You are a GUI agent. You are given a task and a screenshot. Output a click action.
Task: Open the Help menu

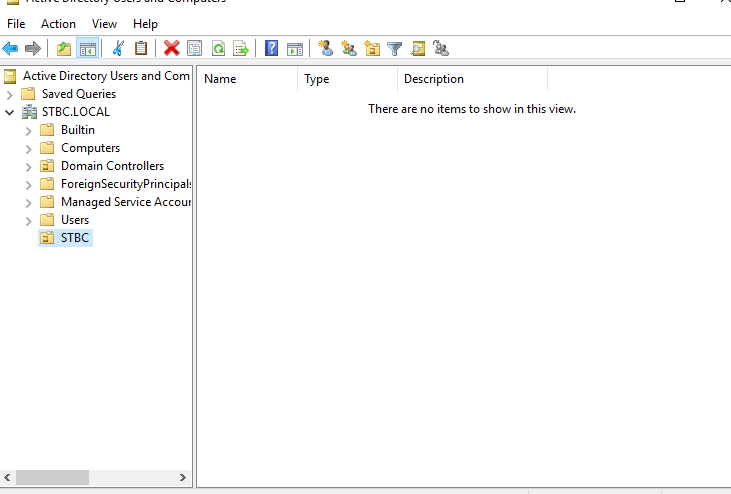pyautogui.click(x=145, y=24)
